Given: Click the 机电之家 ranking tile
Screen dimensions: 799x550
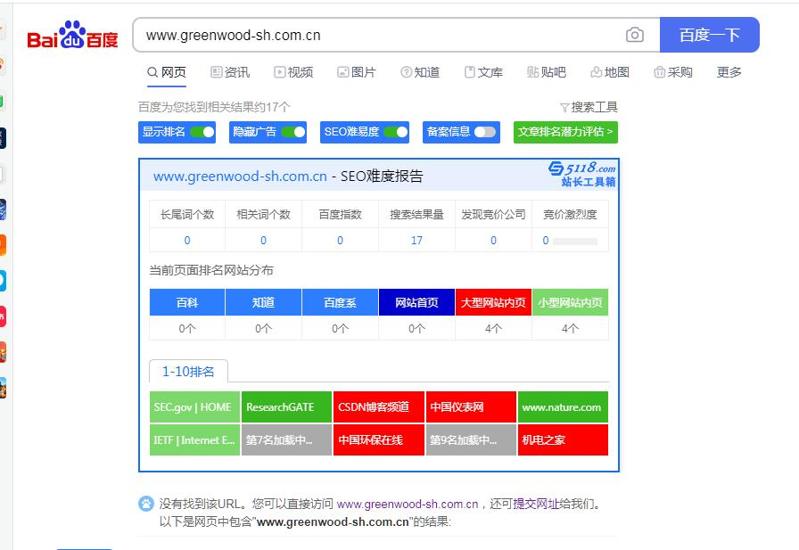Looking at the screenshot, I should 563,439.
